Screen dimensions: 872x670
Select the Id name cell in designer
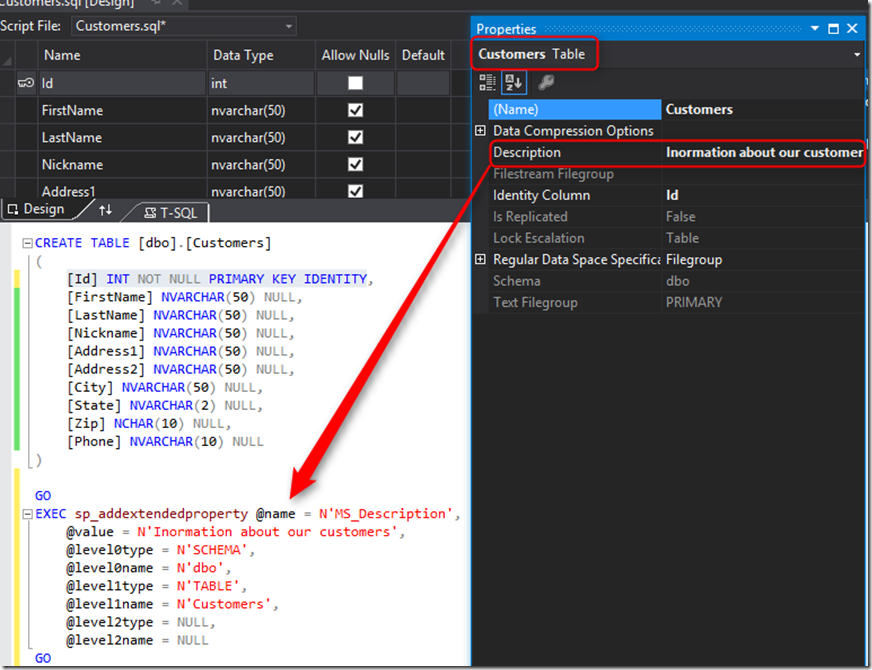pos(122,83)
